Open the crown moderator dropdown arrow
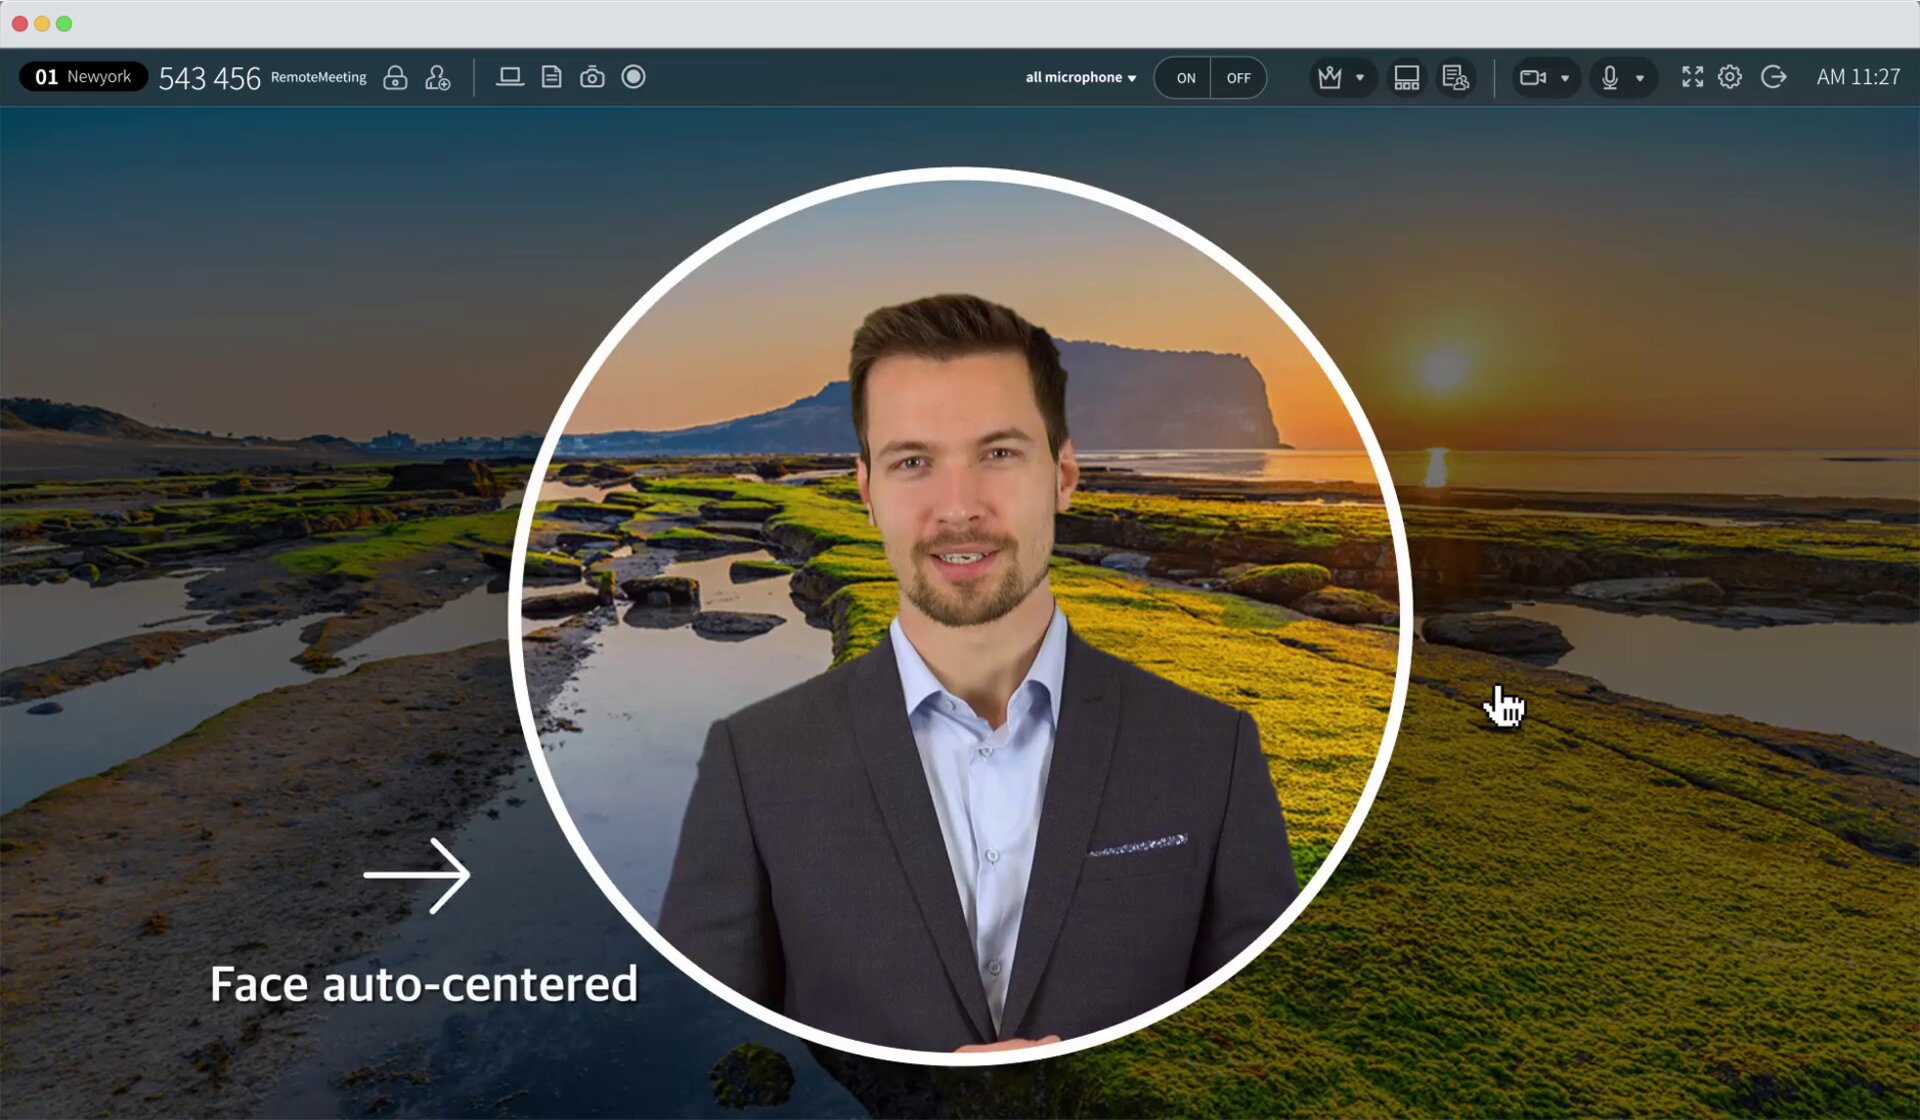 click(1360, 78)
